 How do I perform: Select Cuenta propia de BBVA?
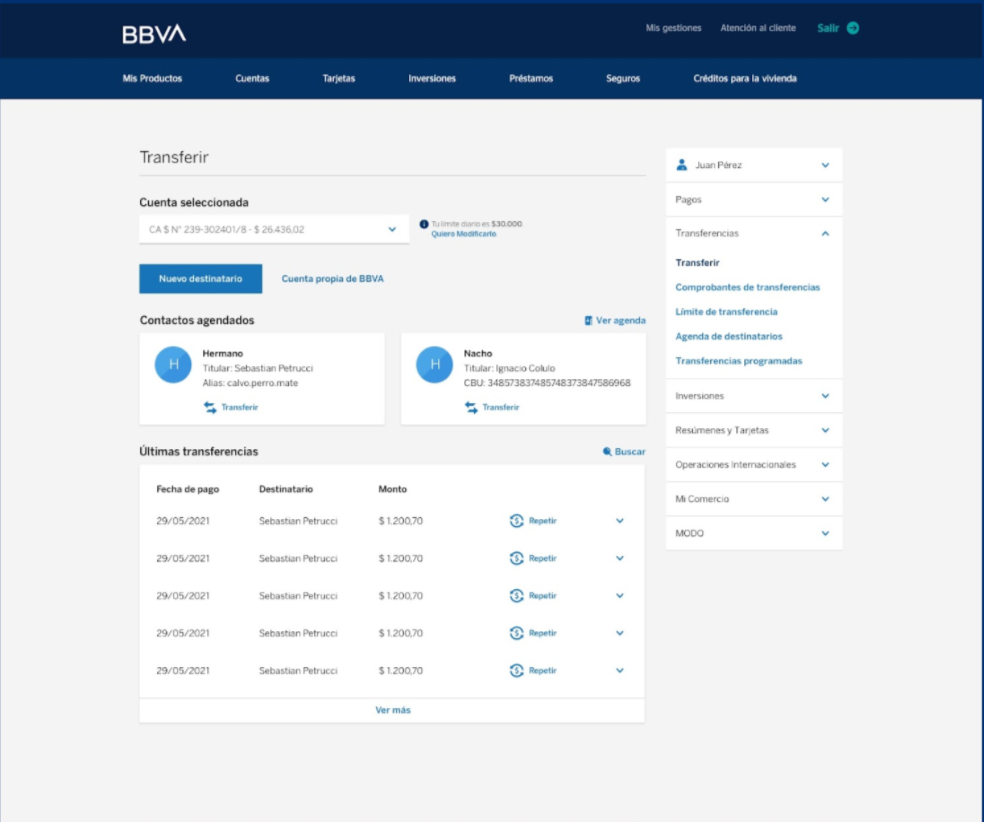[x=333, y=279]
